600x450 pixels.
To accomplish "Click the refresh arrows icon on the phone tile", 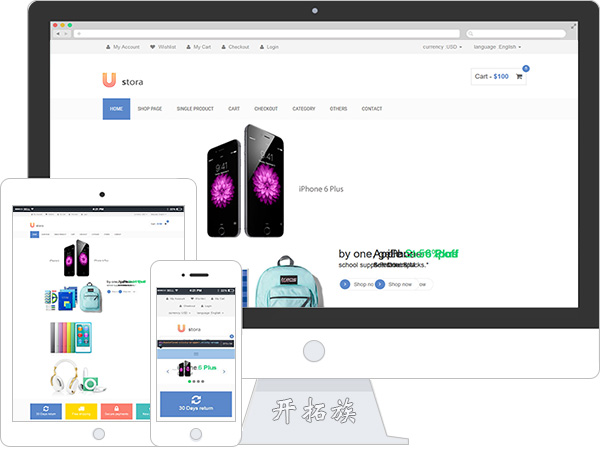I will (196, 400).
